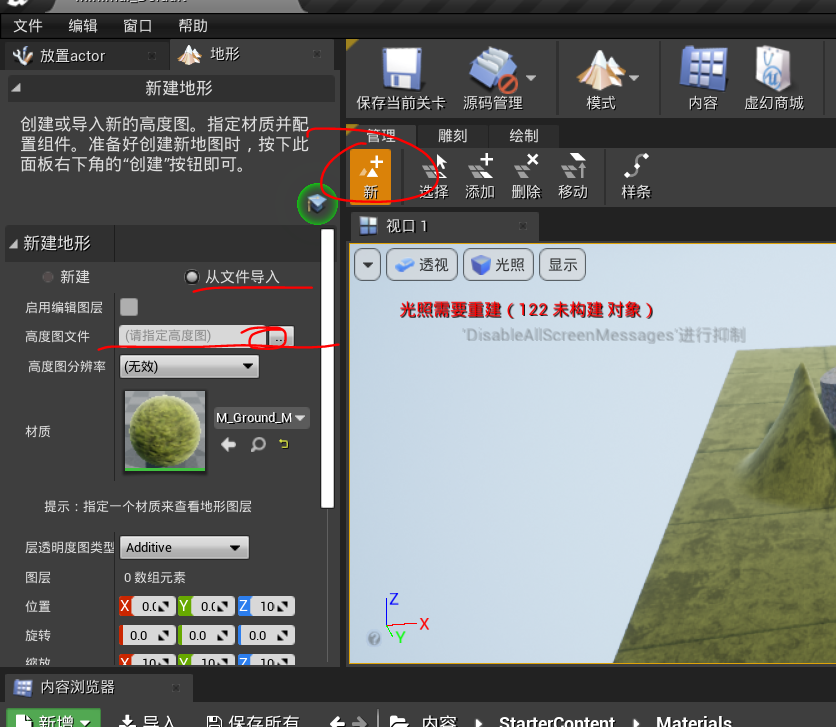Click the 旋转 second value field
This screenshot has width=836, height=727.
pyautogui.click(x=206, y=635)
